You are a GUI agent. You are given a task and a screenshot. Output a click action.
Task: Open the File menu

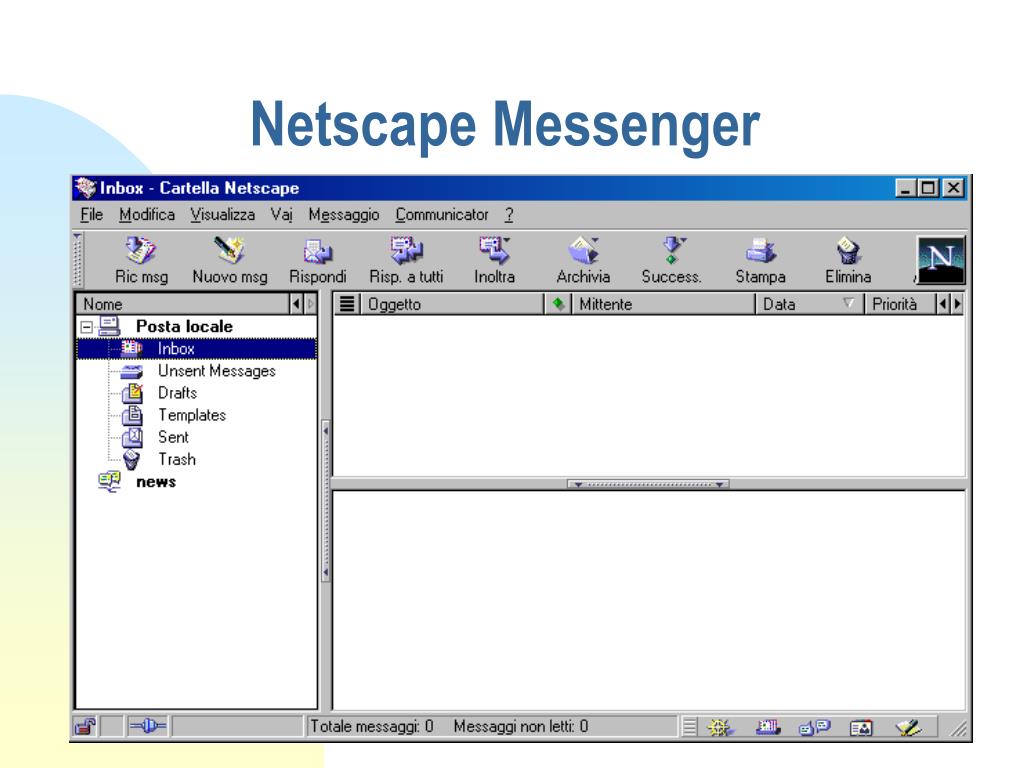(91, 215)
